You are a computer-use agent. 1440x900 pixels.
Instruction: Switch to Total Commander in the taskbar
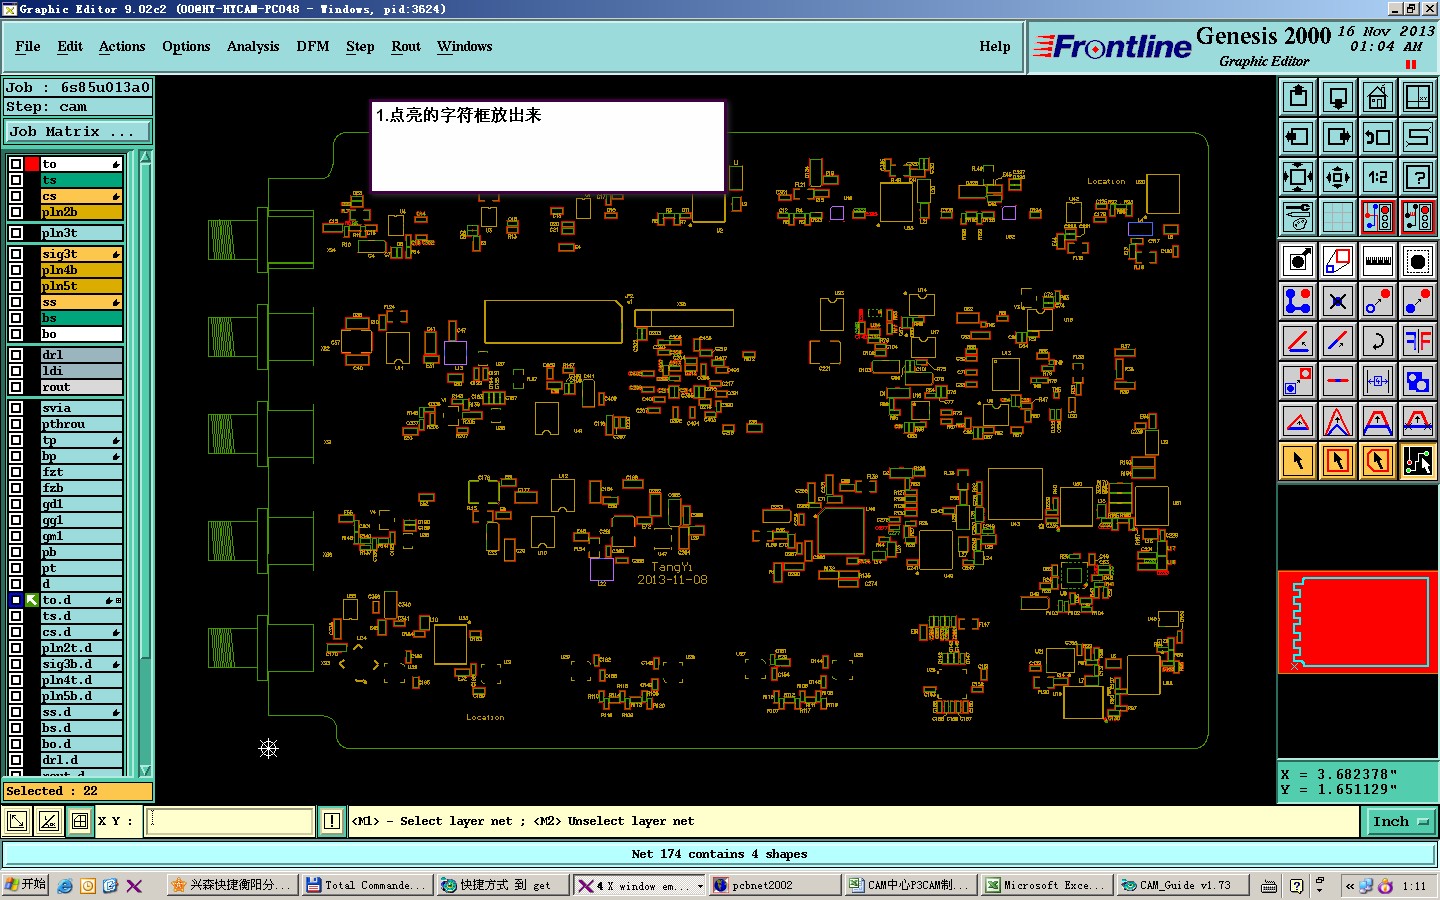(367, 886)
